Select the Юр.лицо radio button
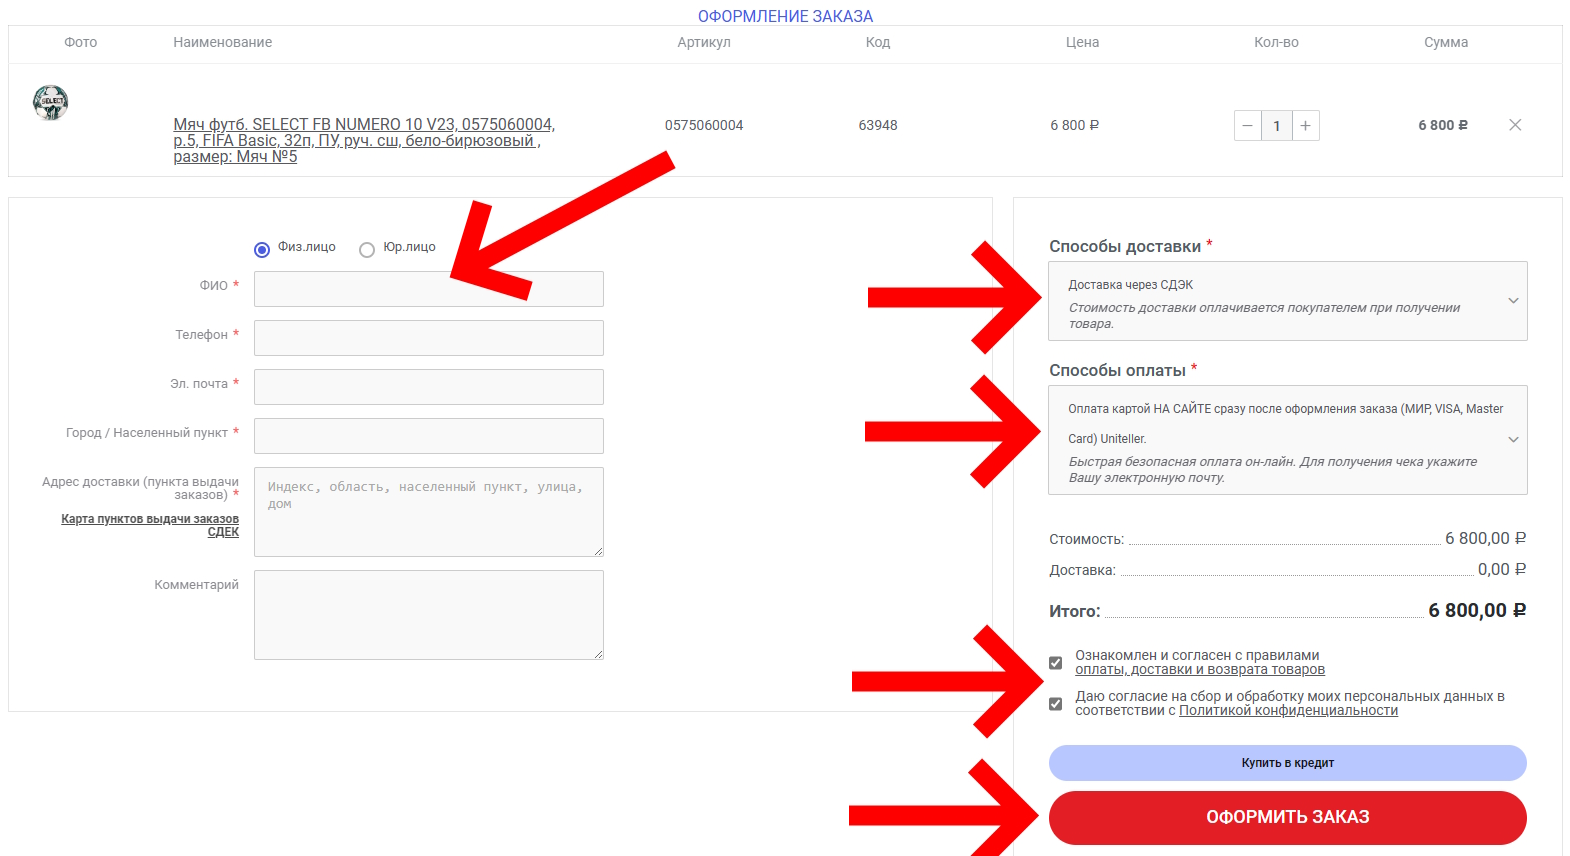 367,249
